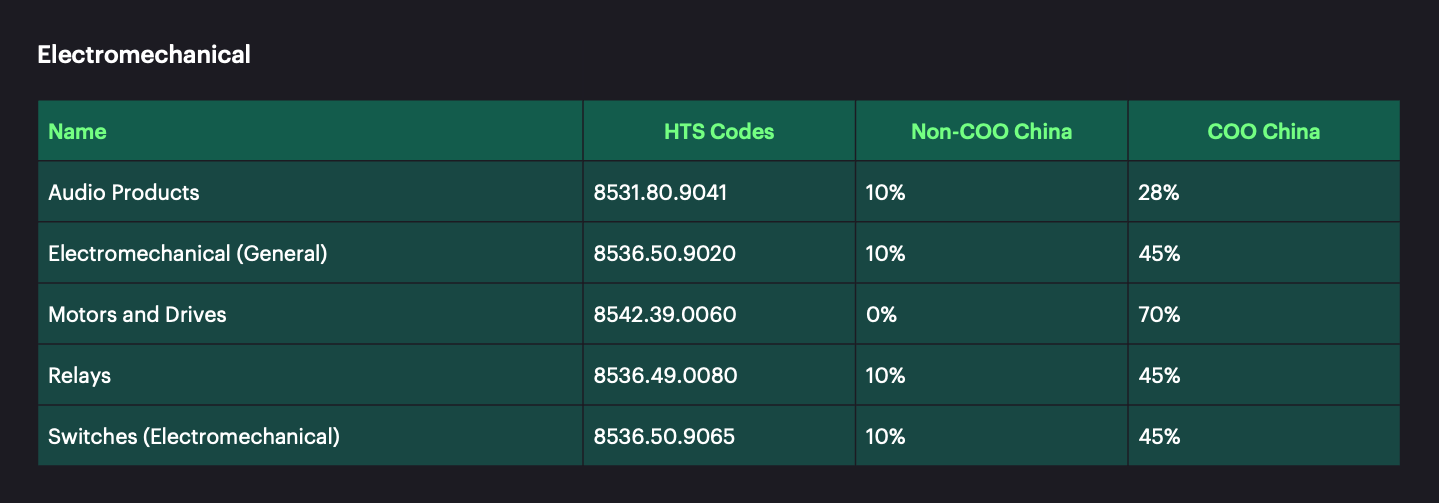The width and height of the screenshot is (1439, 503).
Task: Select the Non-COO China column header
Action: [991, 131]
